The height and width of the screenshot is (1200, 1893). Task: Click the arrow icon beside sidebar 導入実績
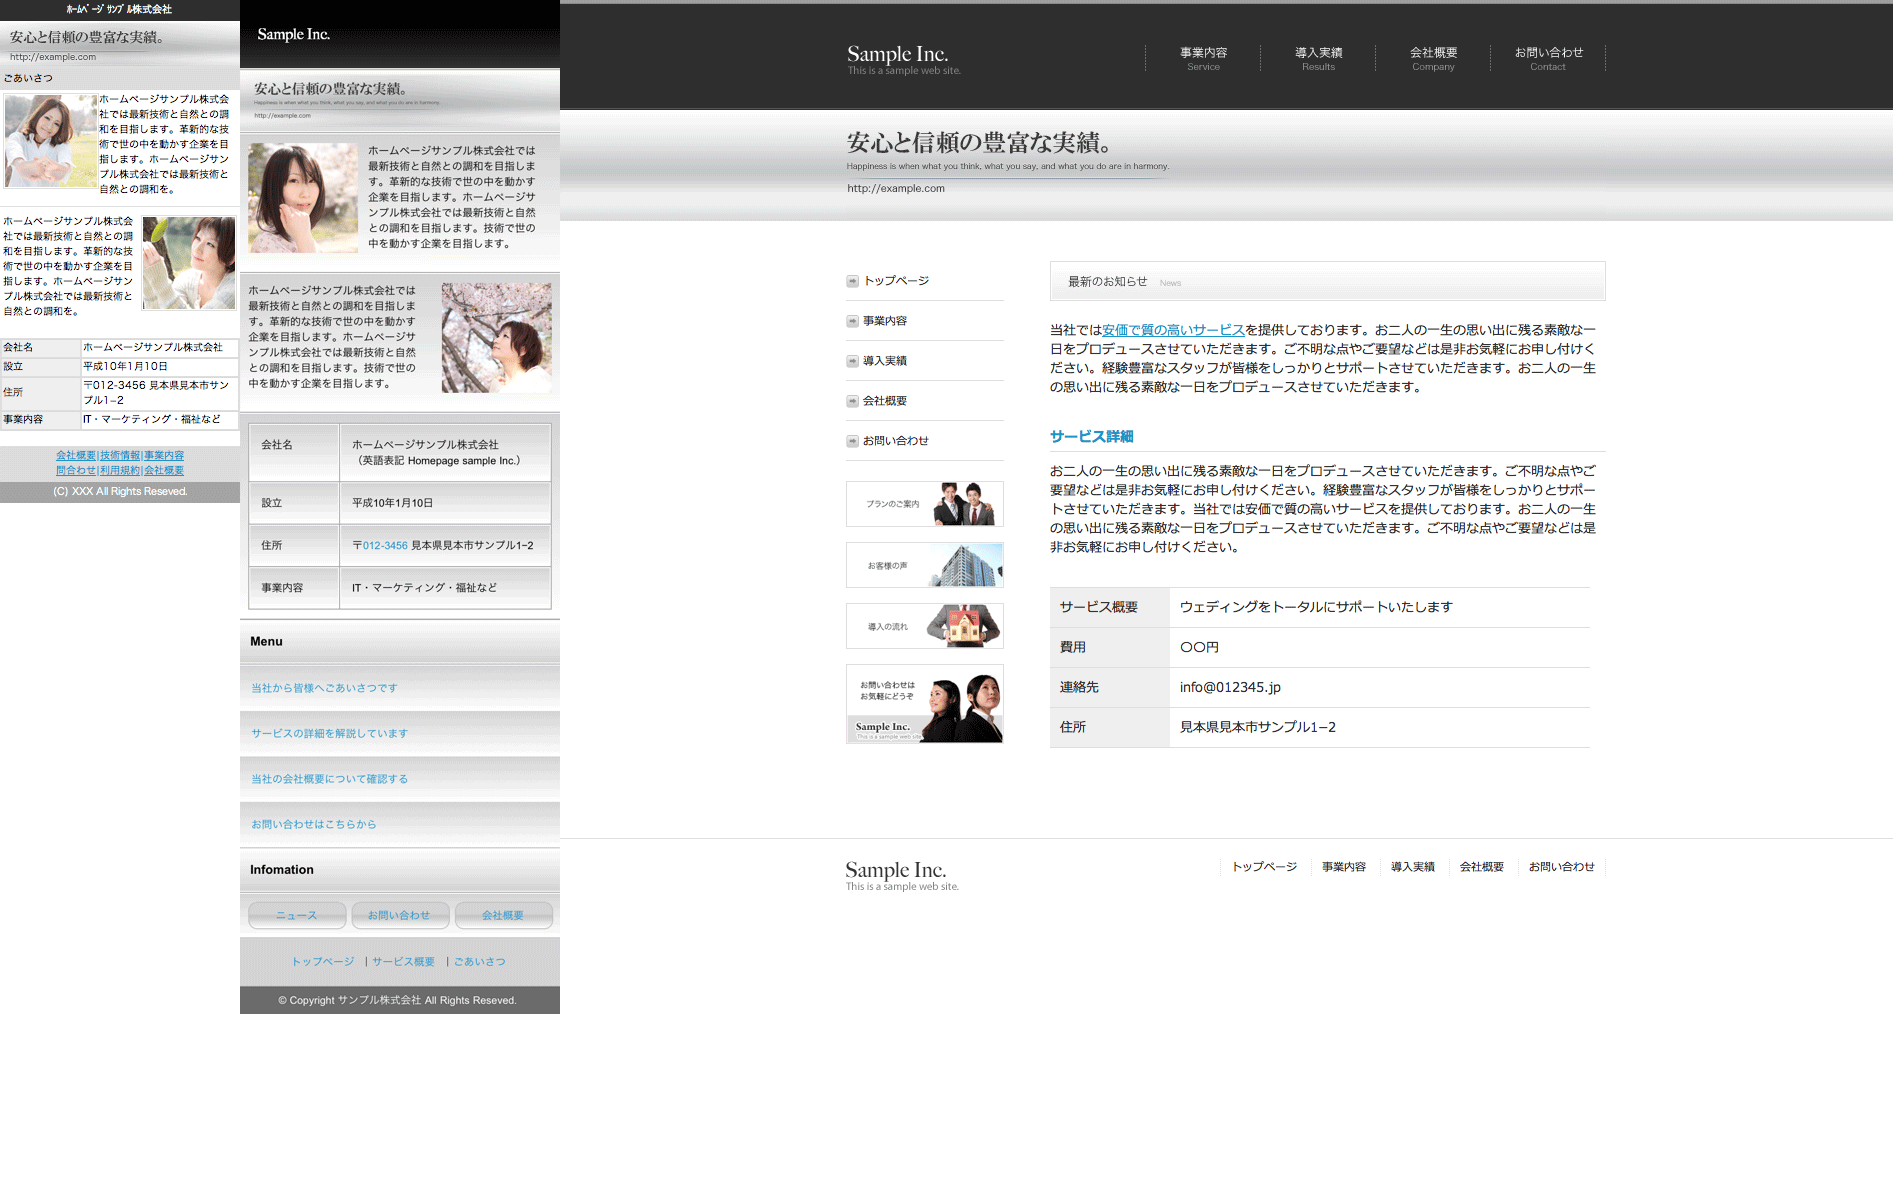tap(852, 361)
